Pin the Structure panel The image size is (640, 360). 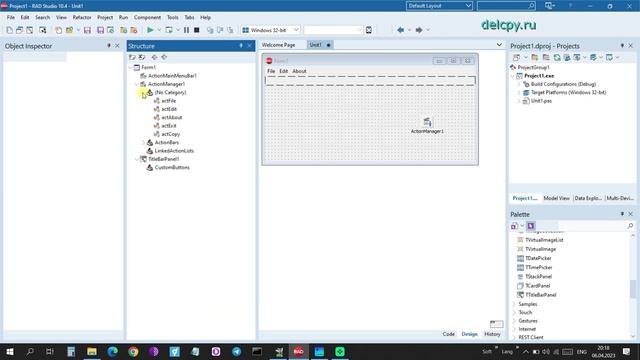tap(241, 46)
